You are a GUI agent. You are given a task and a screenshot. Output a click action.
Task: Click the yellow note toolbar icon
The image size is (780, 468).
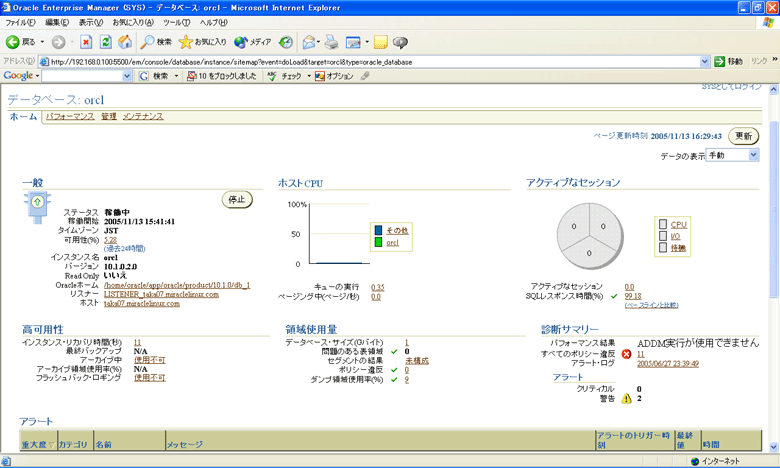point(381,42)
